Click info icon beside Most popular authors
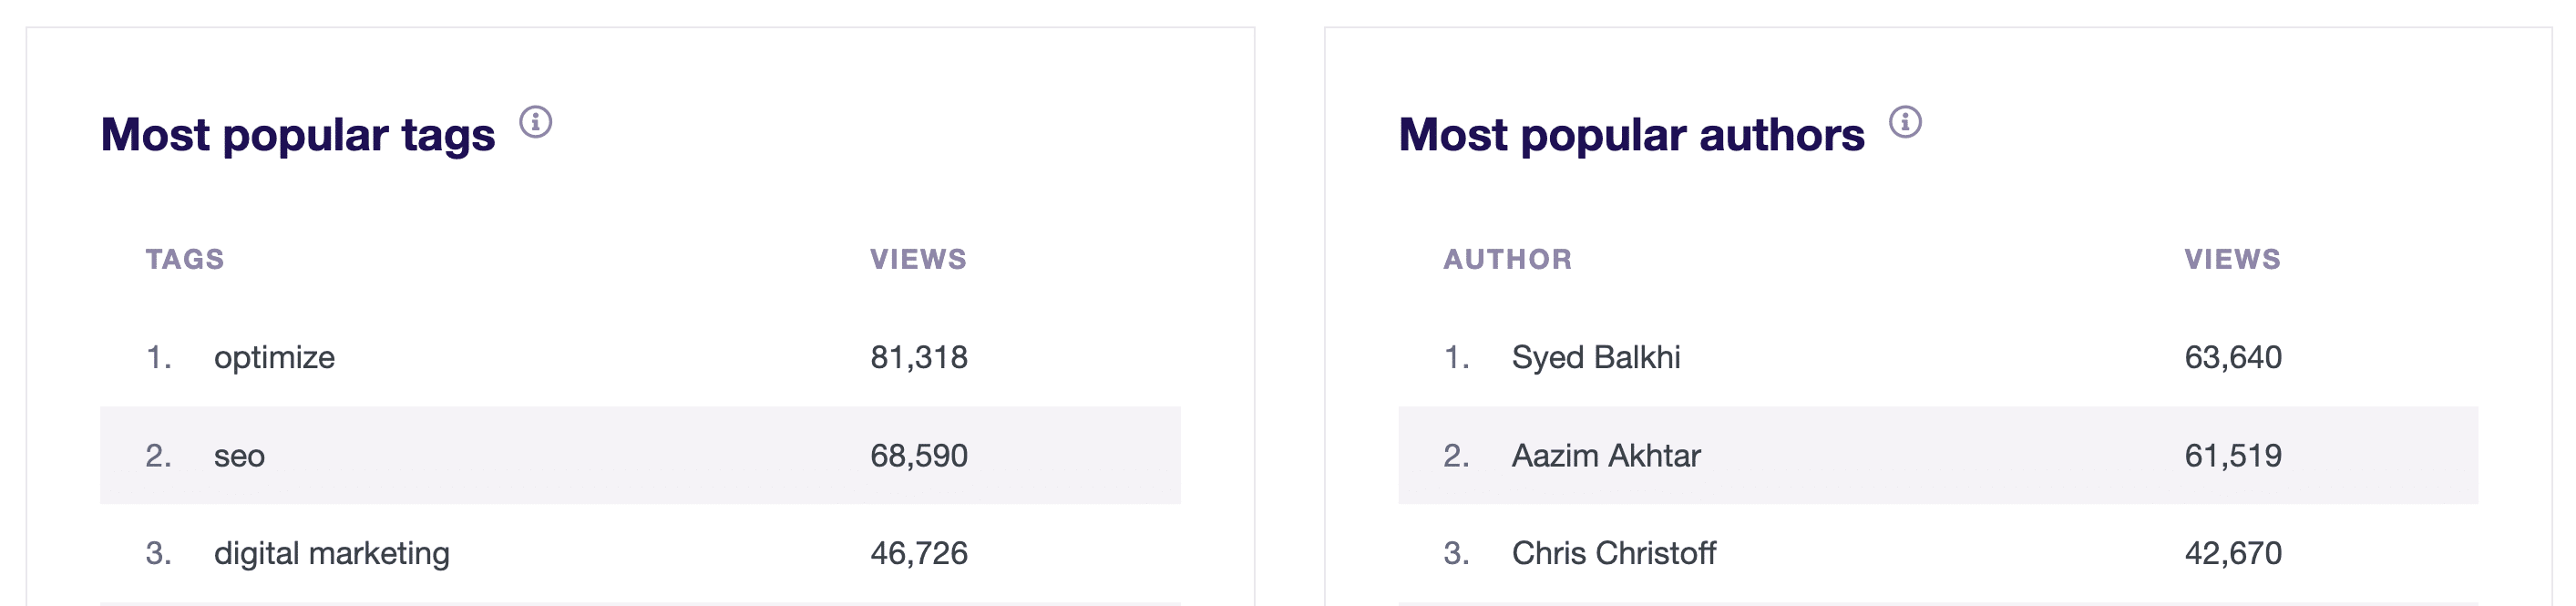2576x606 pixels. (x=1905, y=122)
